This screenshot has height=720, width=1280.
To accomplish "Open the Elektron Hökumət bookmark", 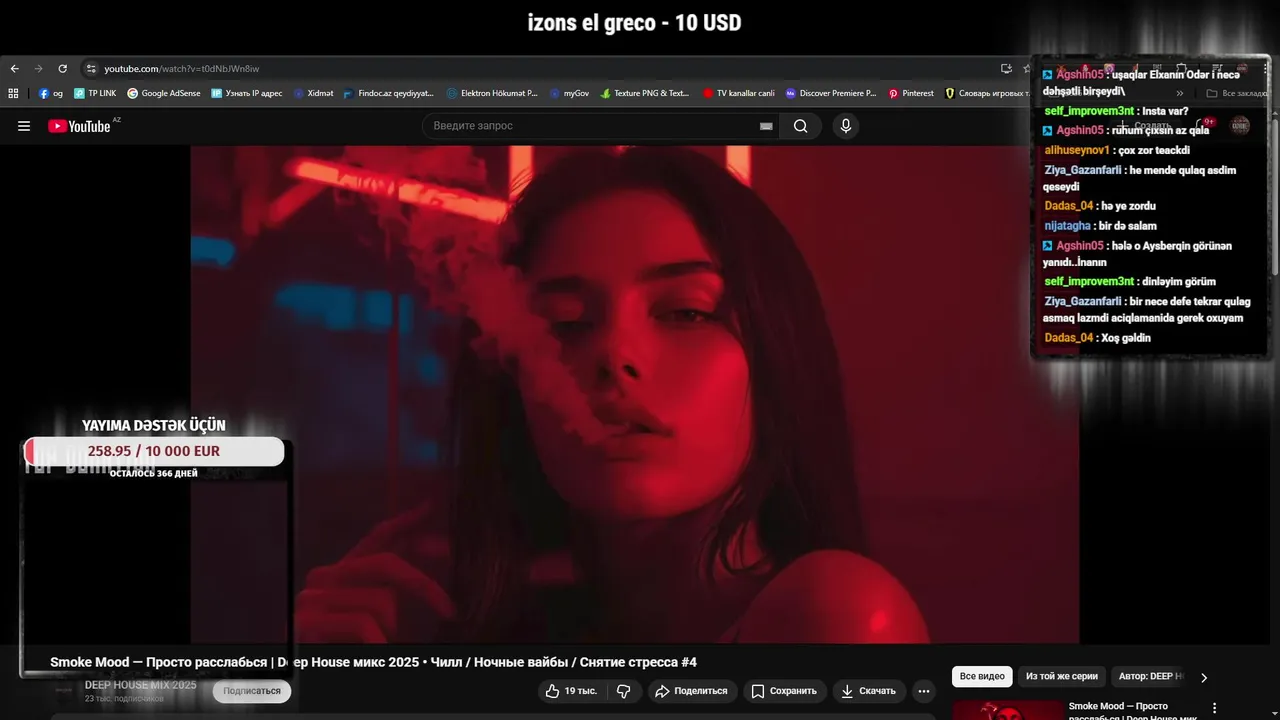I will tap(492, 93).
